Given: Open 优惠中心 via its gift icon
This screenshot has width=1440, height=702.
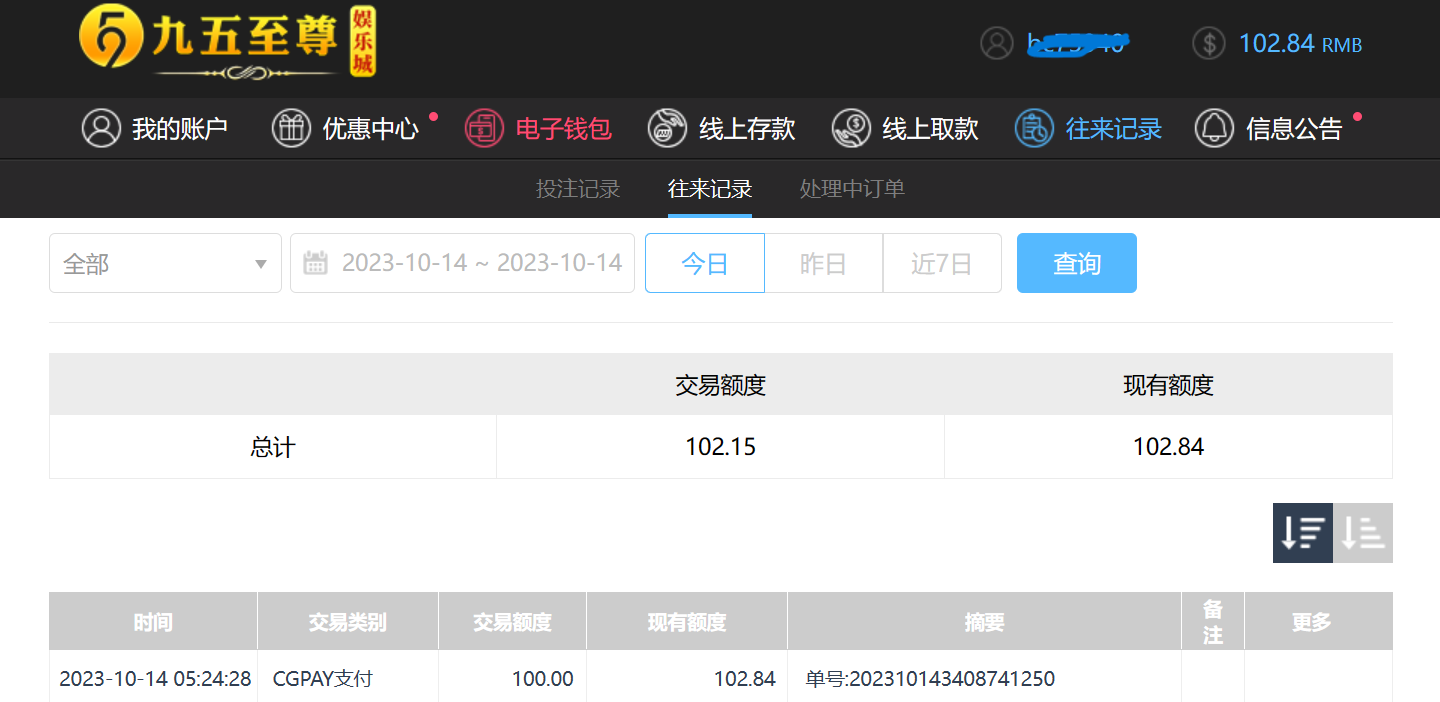Looking at the screenshot, I should 291,128.
